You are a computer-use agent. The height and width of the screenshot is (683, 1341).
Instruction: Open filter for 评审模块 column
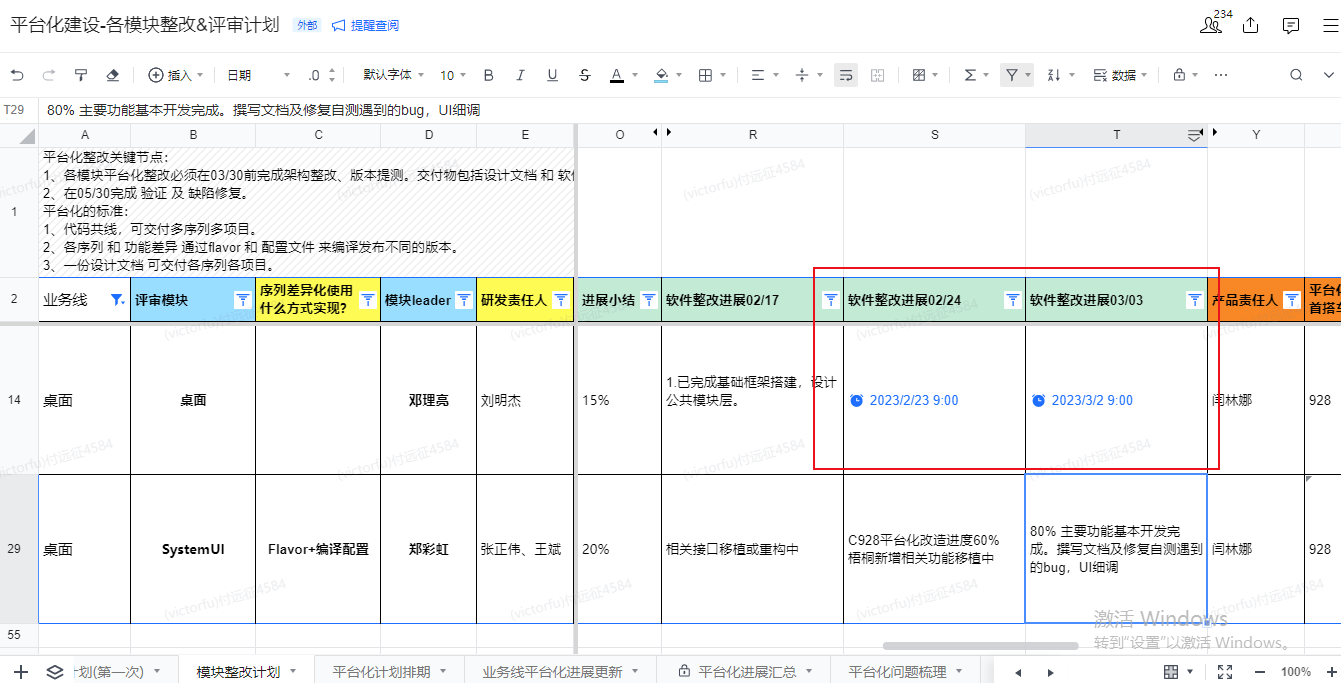pyautogui.click(x=242, y=299)
